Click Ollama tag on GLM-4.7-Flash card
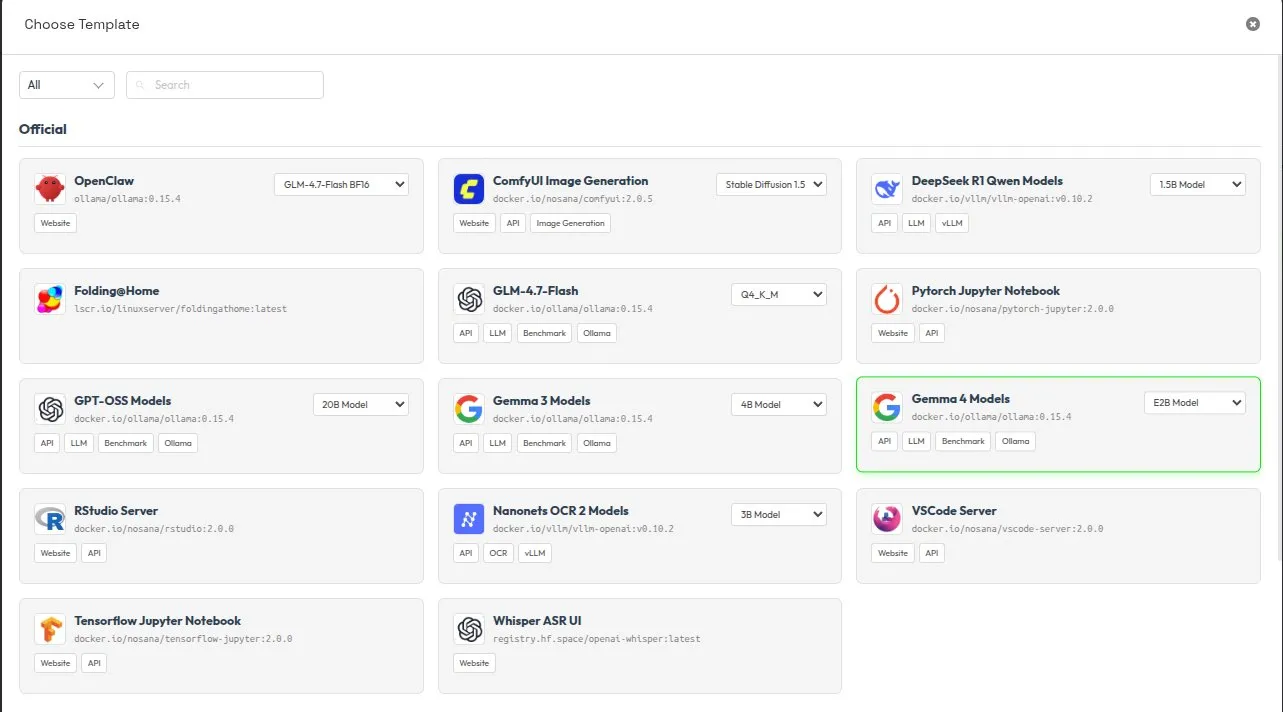Image resolution: width=1283 pixels, height=712 pixels. pos(597,333)
